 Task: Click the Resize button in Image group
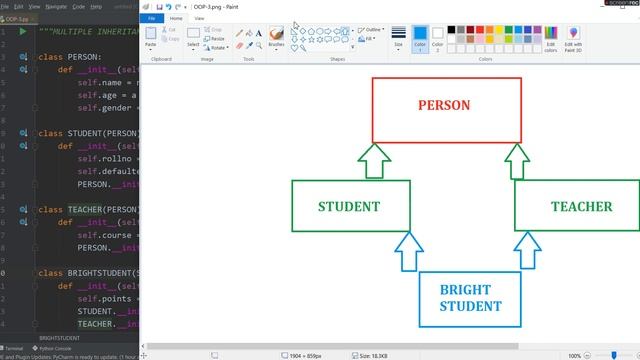coord(214,39)
